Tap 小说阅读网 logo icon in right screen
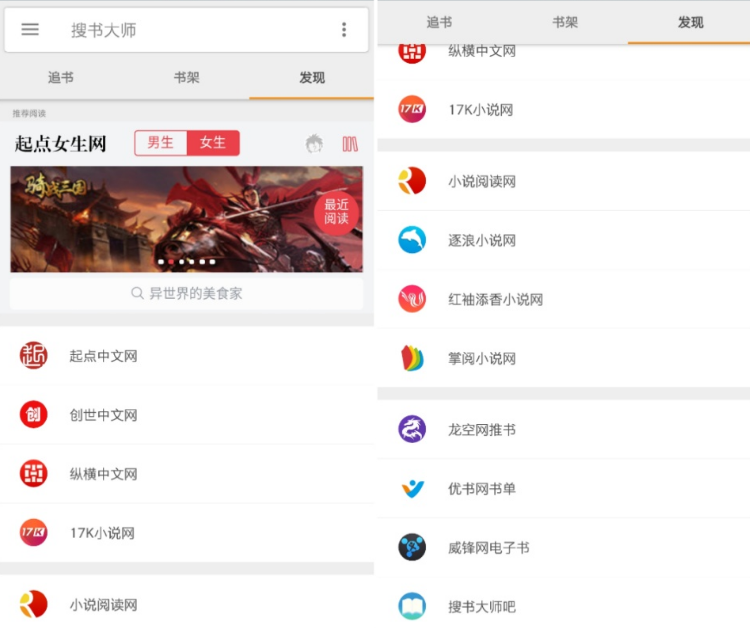This screenshot has height=628, width=750. [412, 181]
